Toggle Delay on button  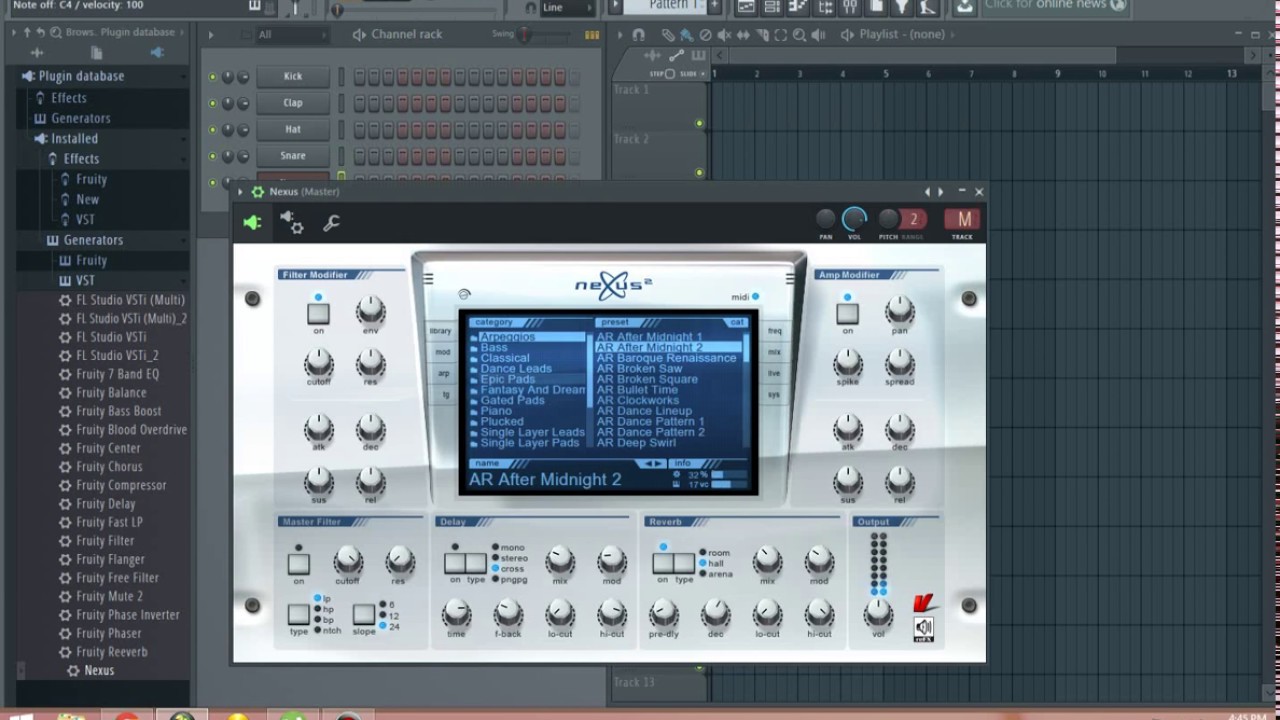pos(455,563)
